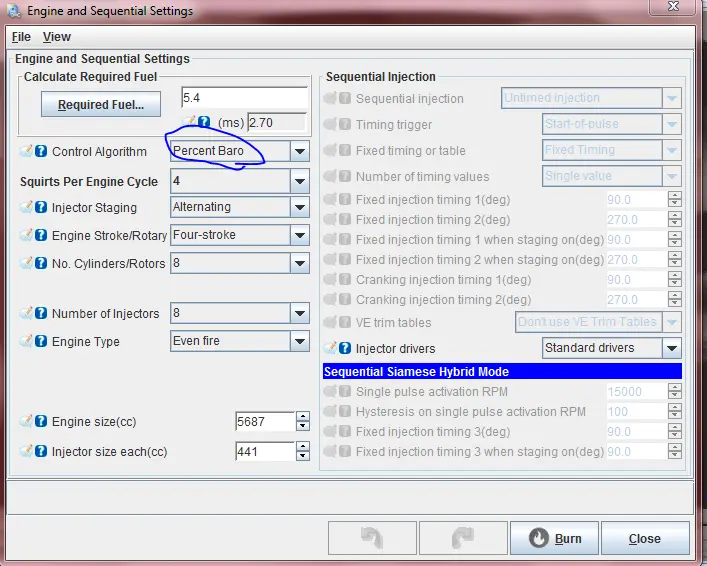Viewport: 707px width, 566px height.
Task: Click pencil note icon for No. Cylinders/Rotors
Action: pyautogui.click(x=26, y=262)
